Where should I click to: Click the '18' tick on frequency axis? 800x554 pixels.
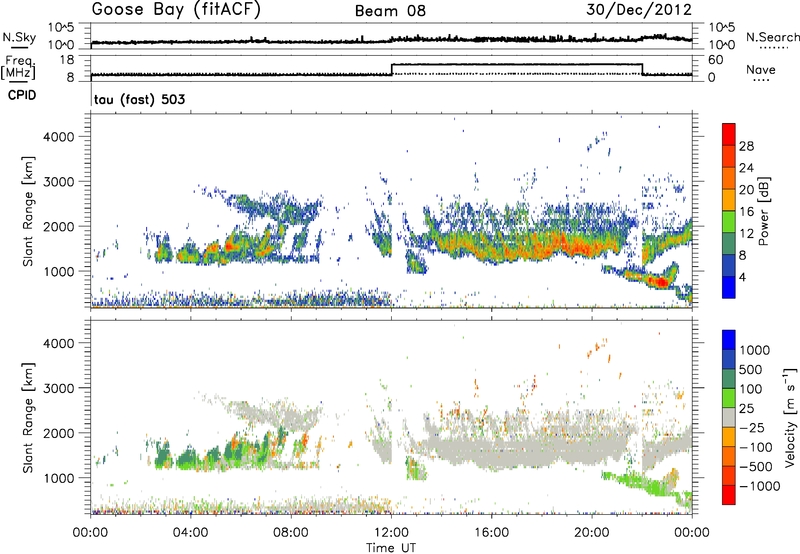pos(67,60)
